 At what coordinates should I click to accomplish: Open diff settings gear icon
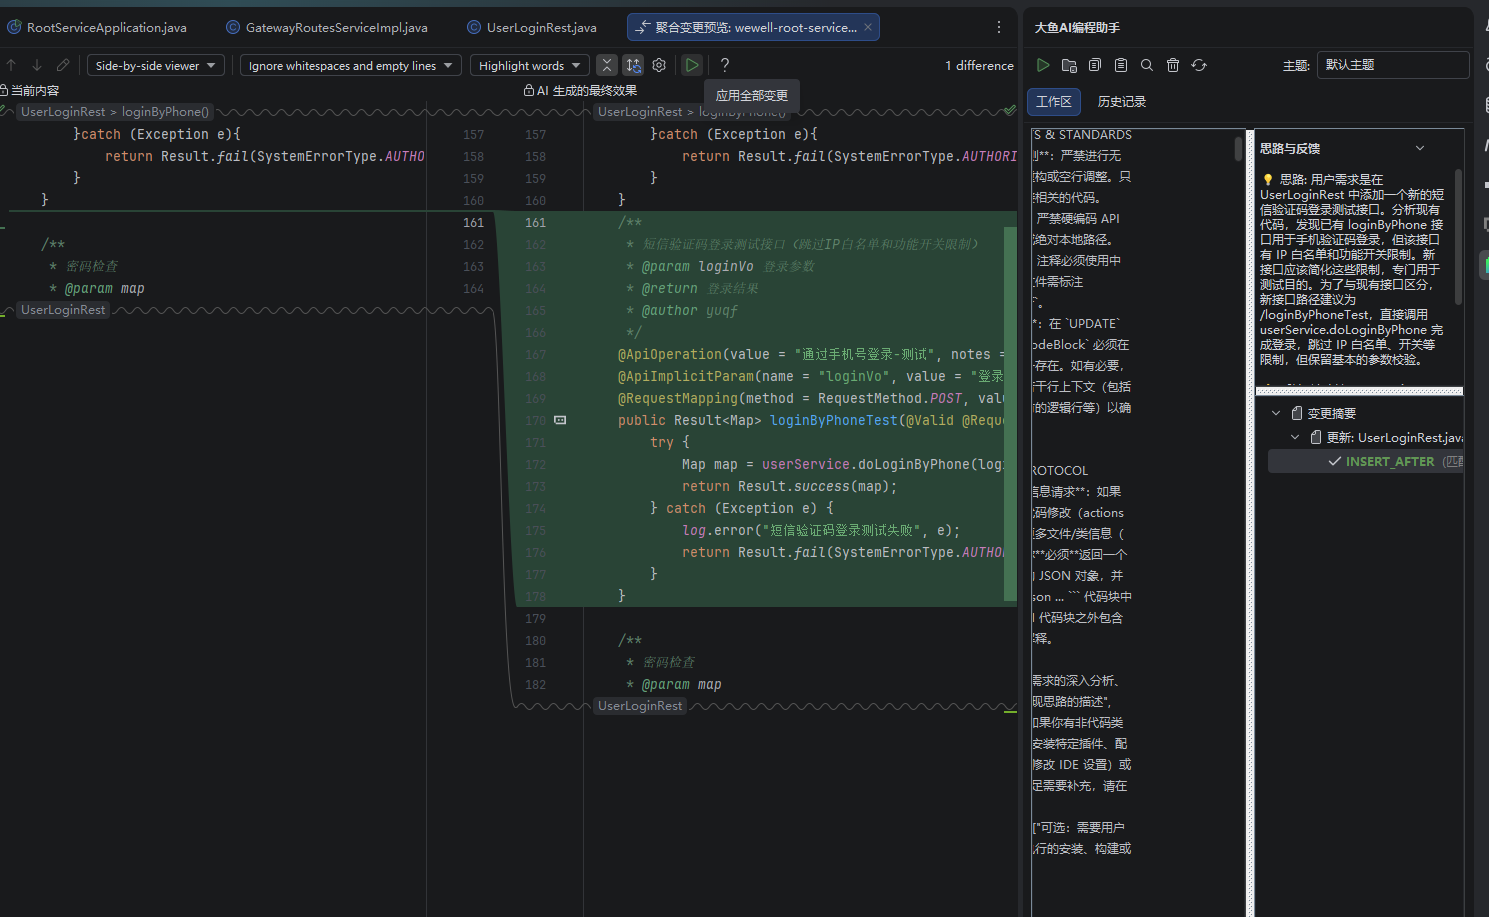click(x=659, y=65)
